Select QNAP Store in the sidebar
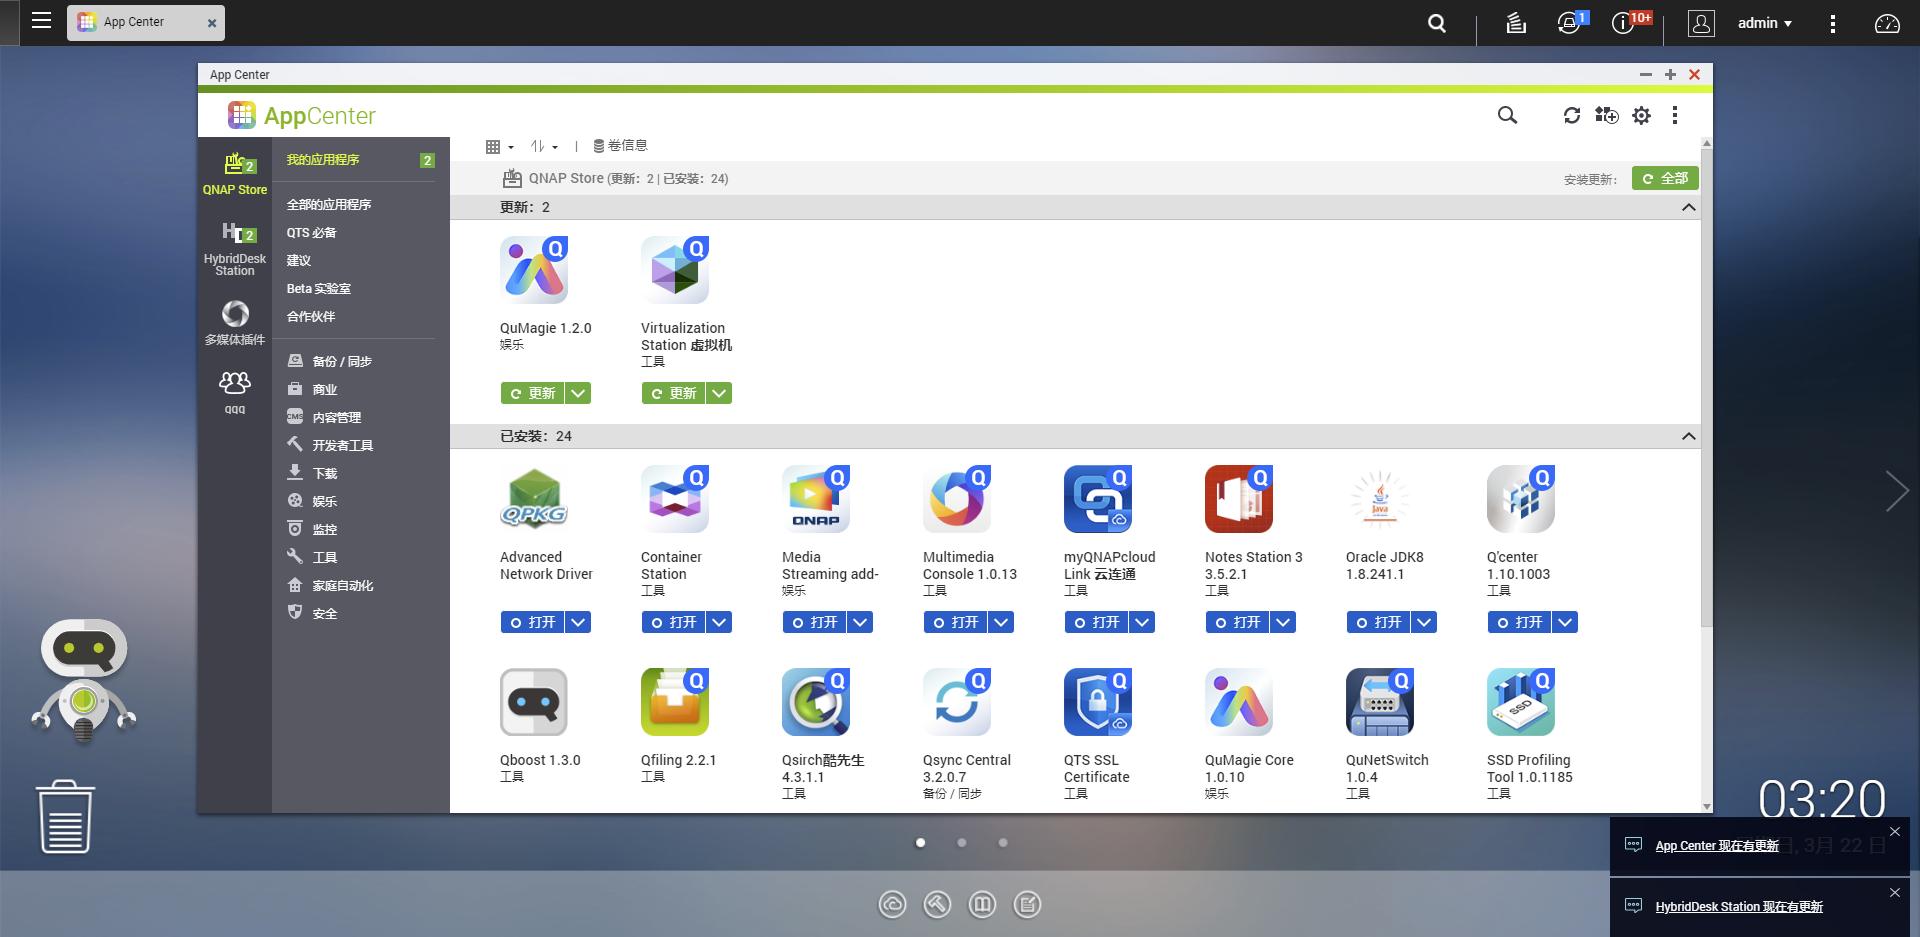The image size is (1920, 937). point(235,173)
